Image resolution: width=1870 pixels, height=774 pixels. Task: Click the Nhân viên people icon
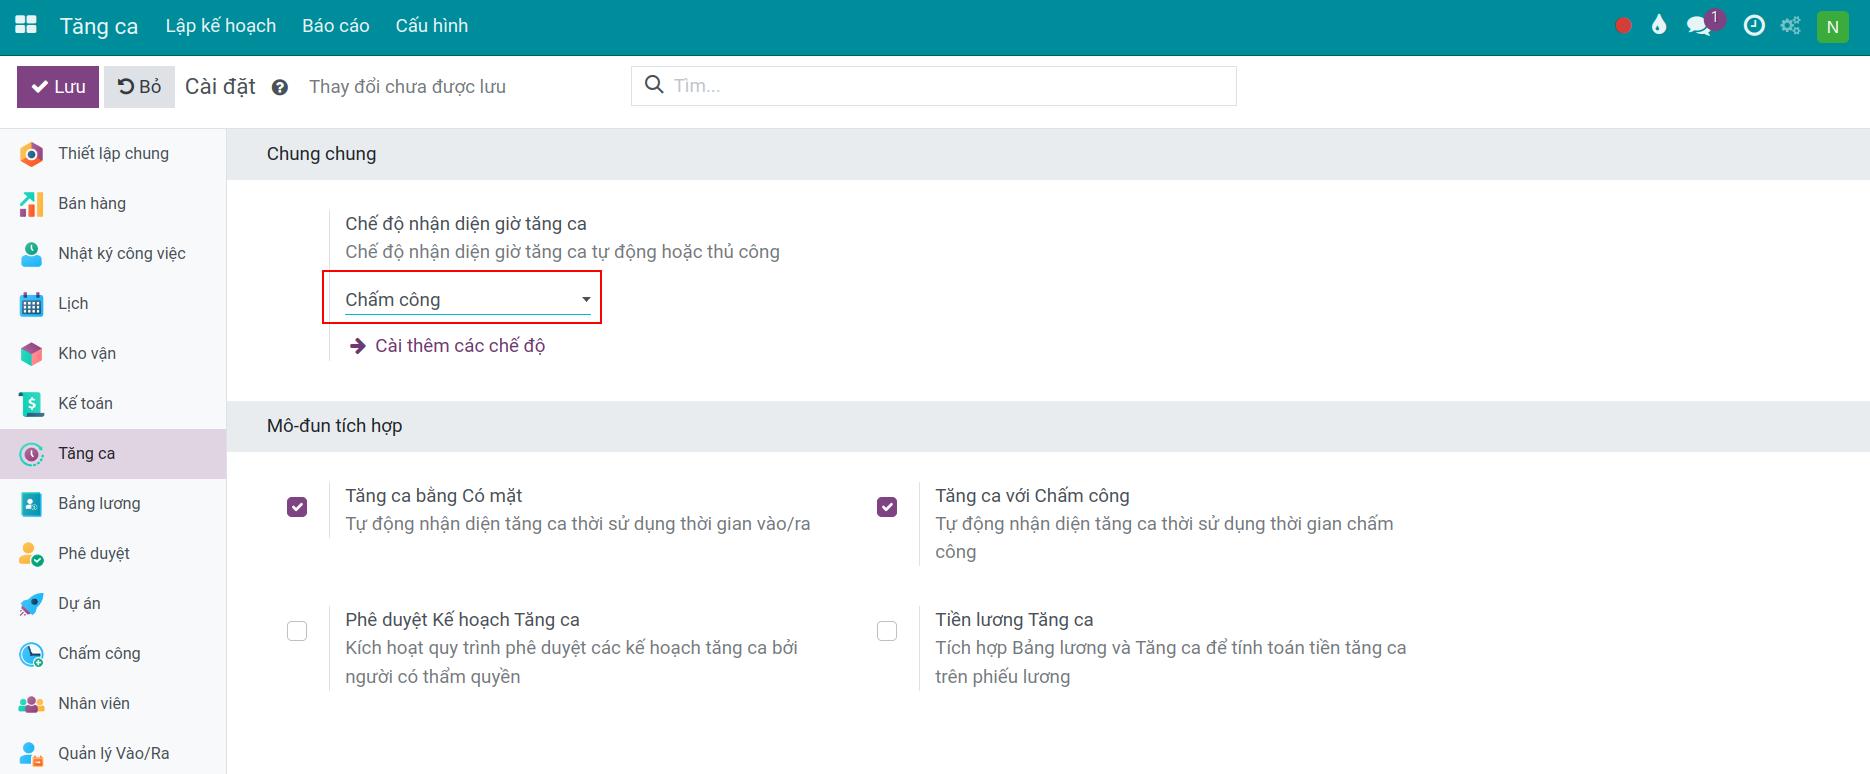[32, 704]
